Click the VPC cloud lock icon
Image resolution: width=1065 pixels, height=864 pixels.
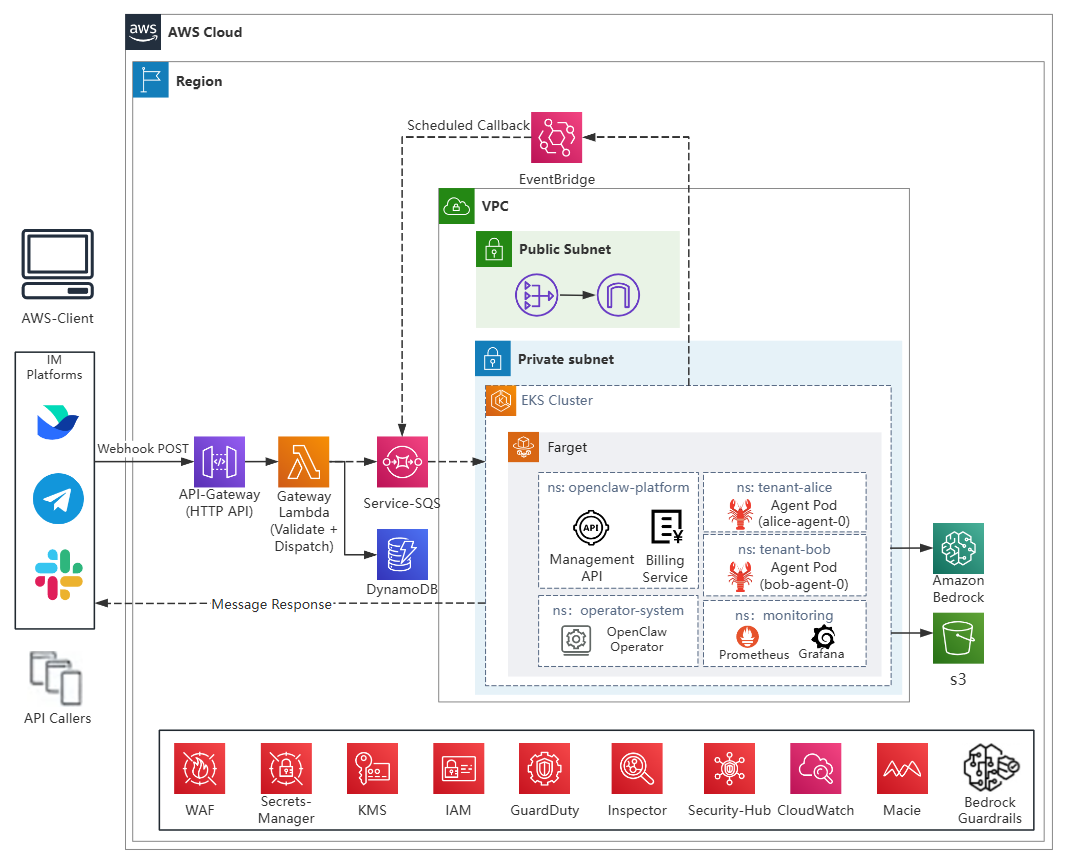456,206
